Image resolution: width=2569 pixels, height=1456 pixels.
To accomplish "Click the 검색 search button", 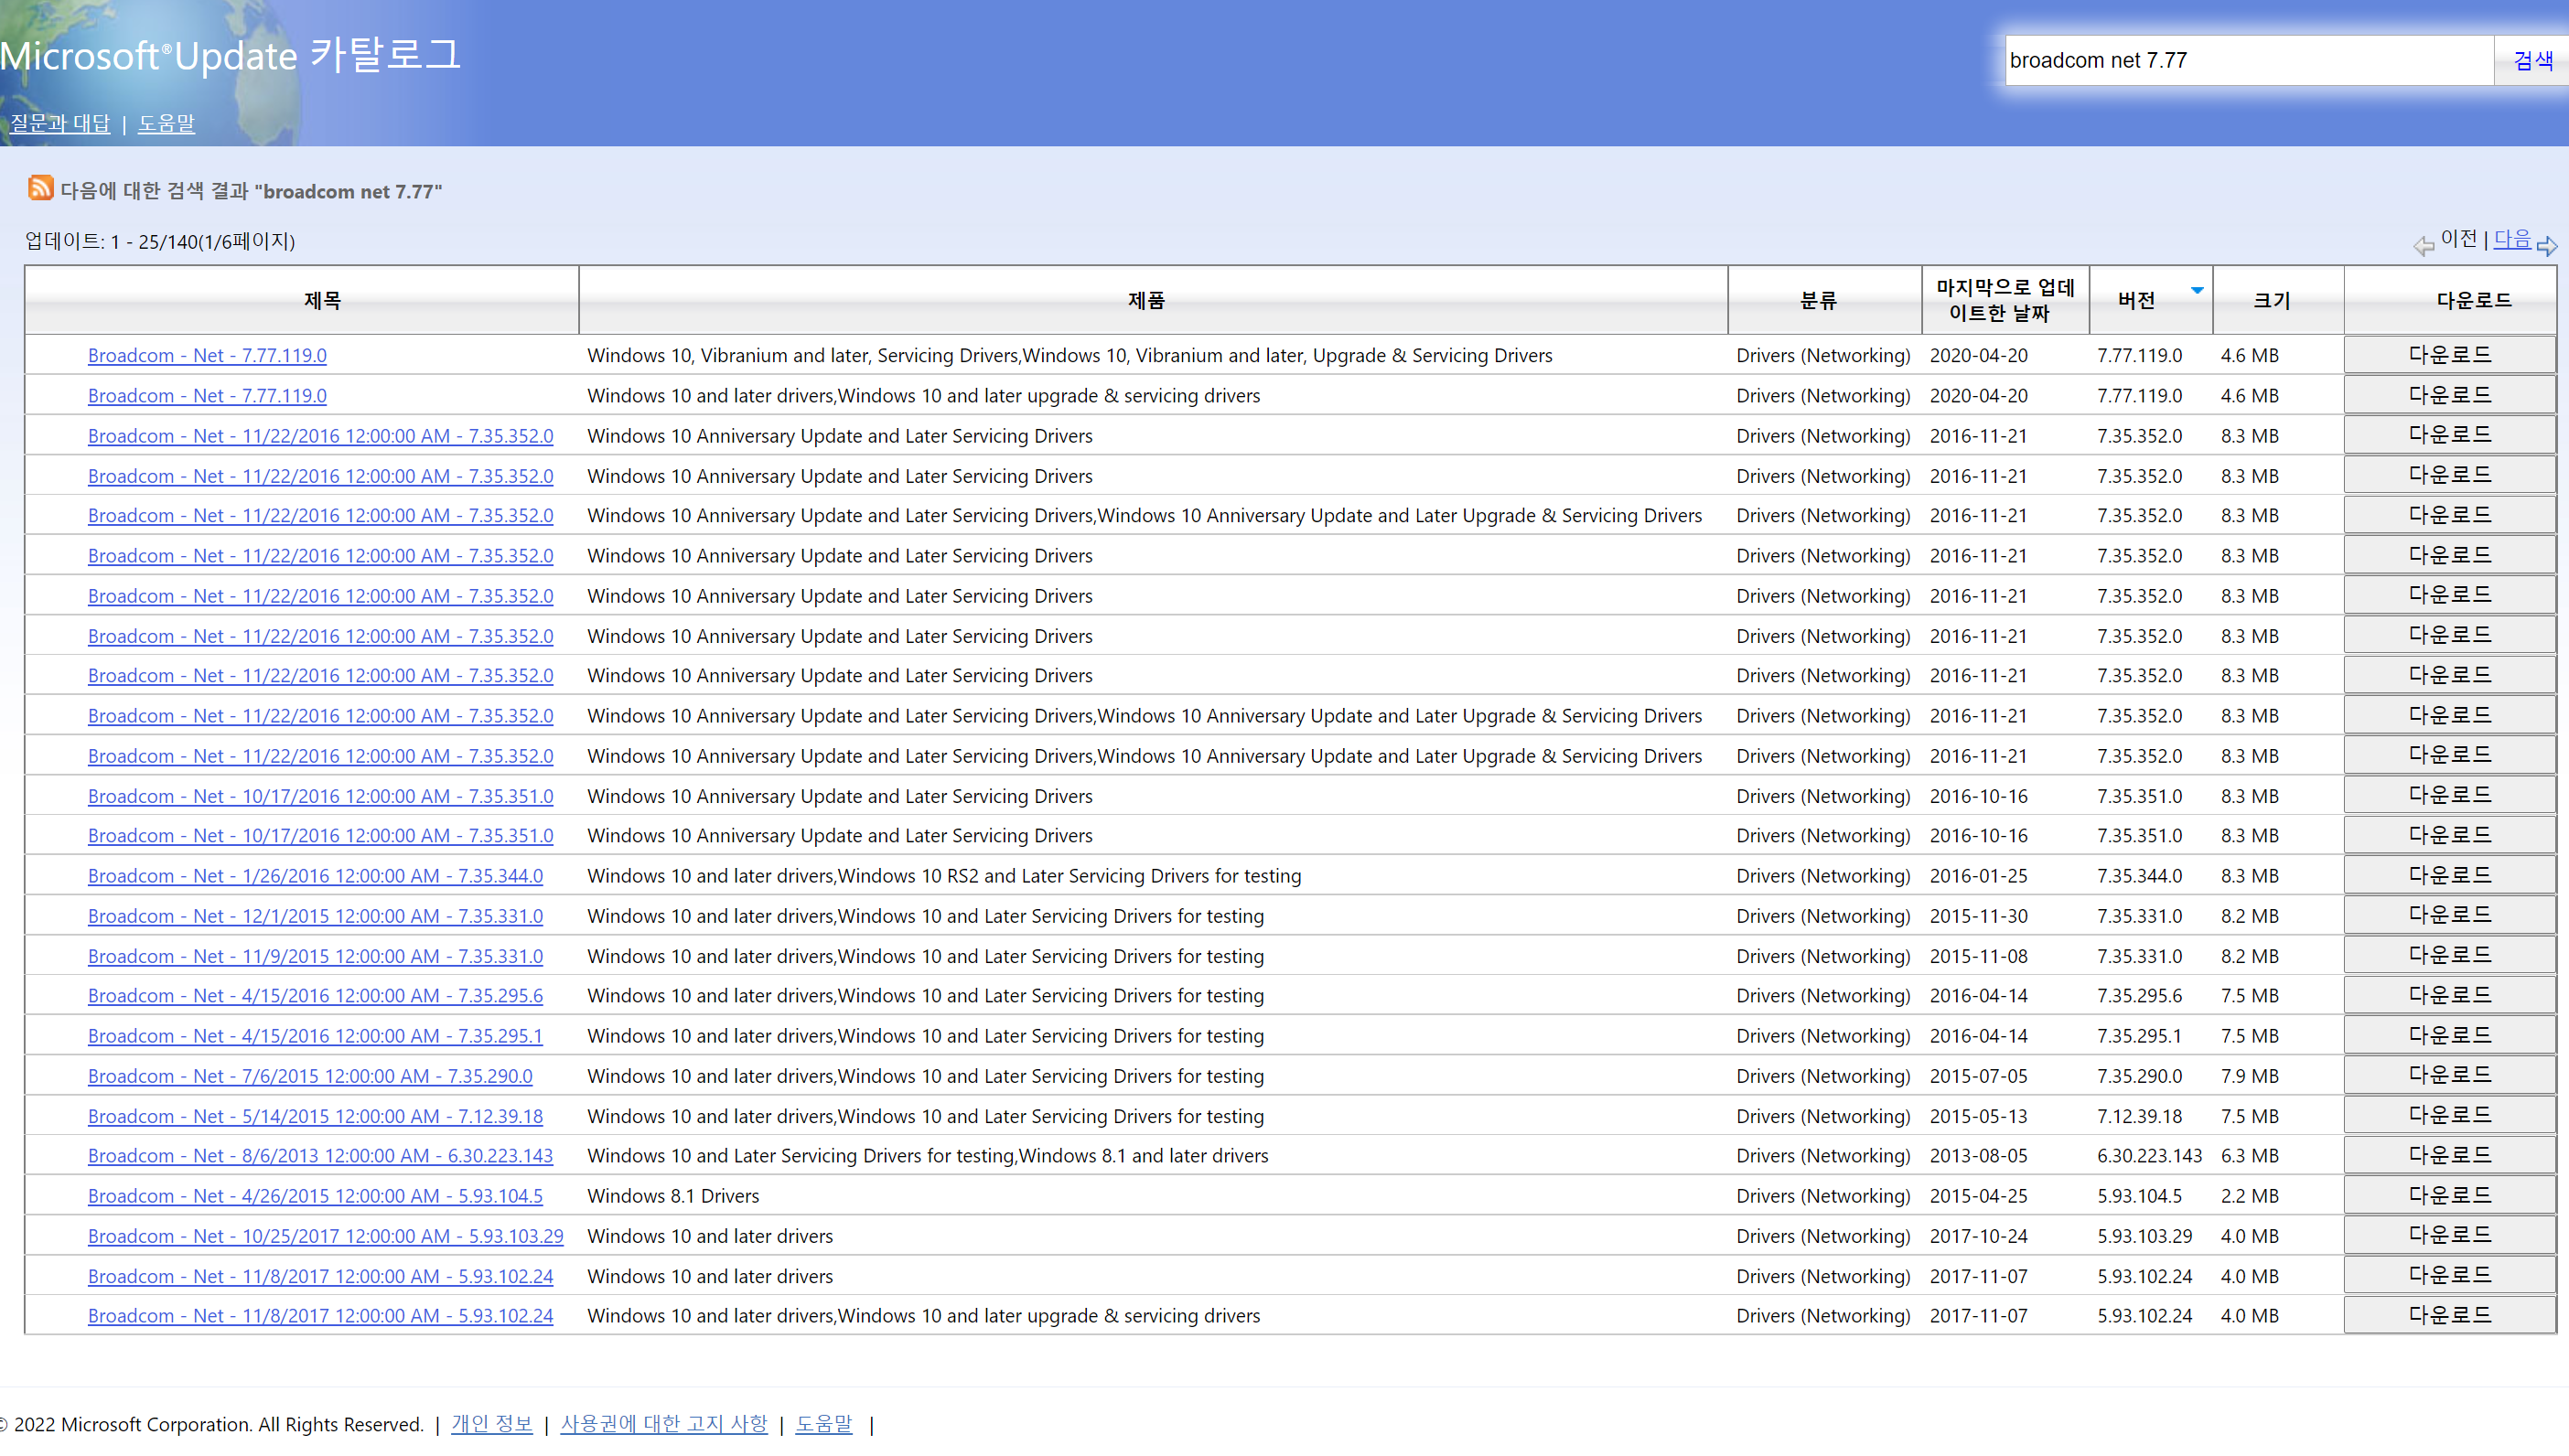I will tap(2533, 60).
